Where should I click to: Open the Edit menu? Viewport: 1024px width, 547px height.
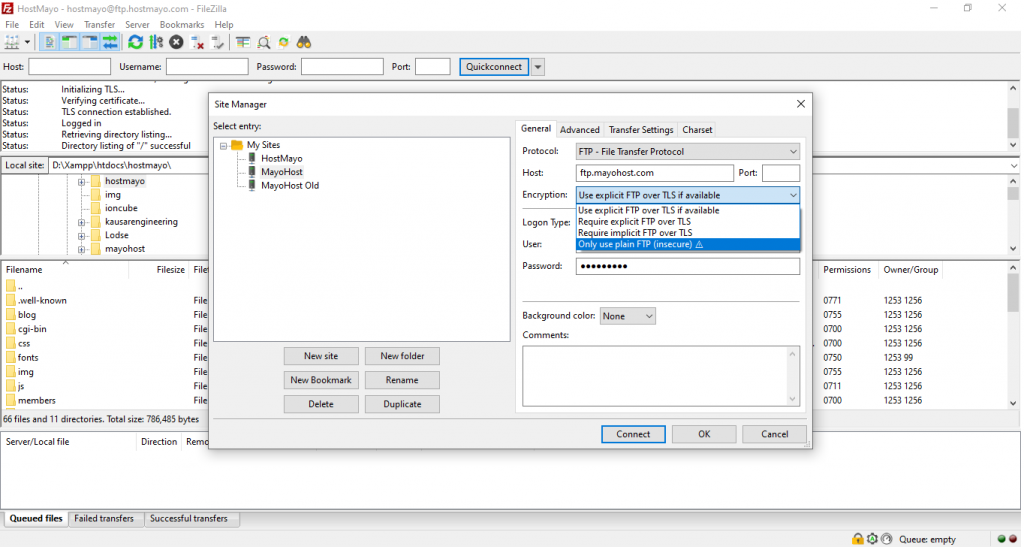(x=37, y=25)
